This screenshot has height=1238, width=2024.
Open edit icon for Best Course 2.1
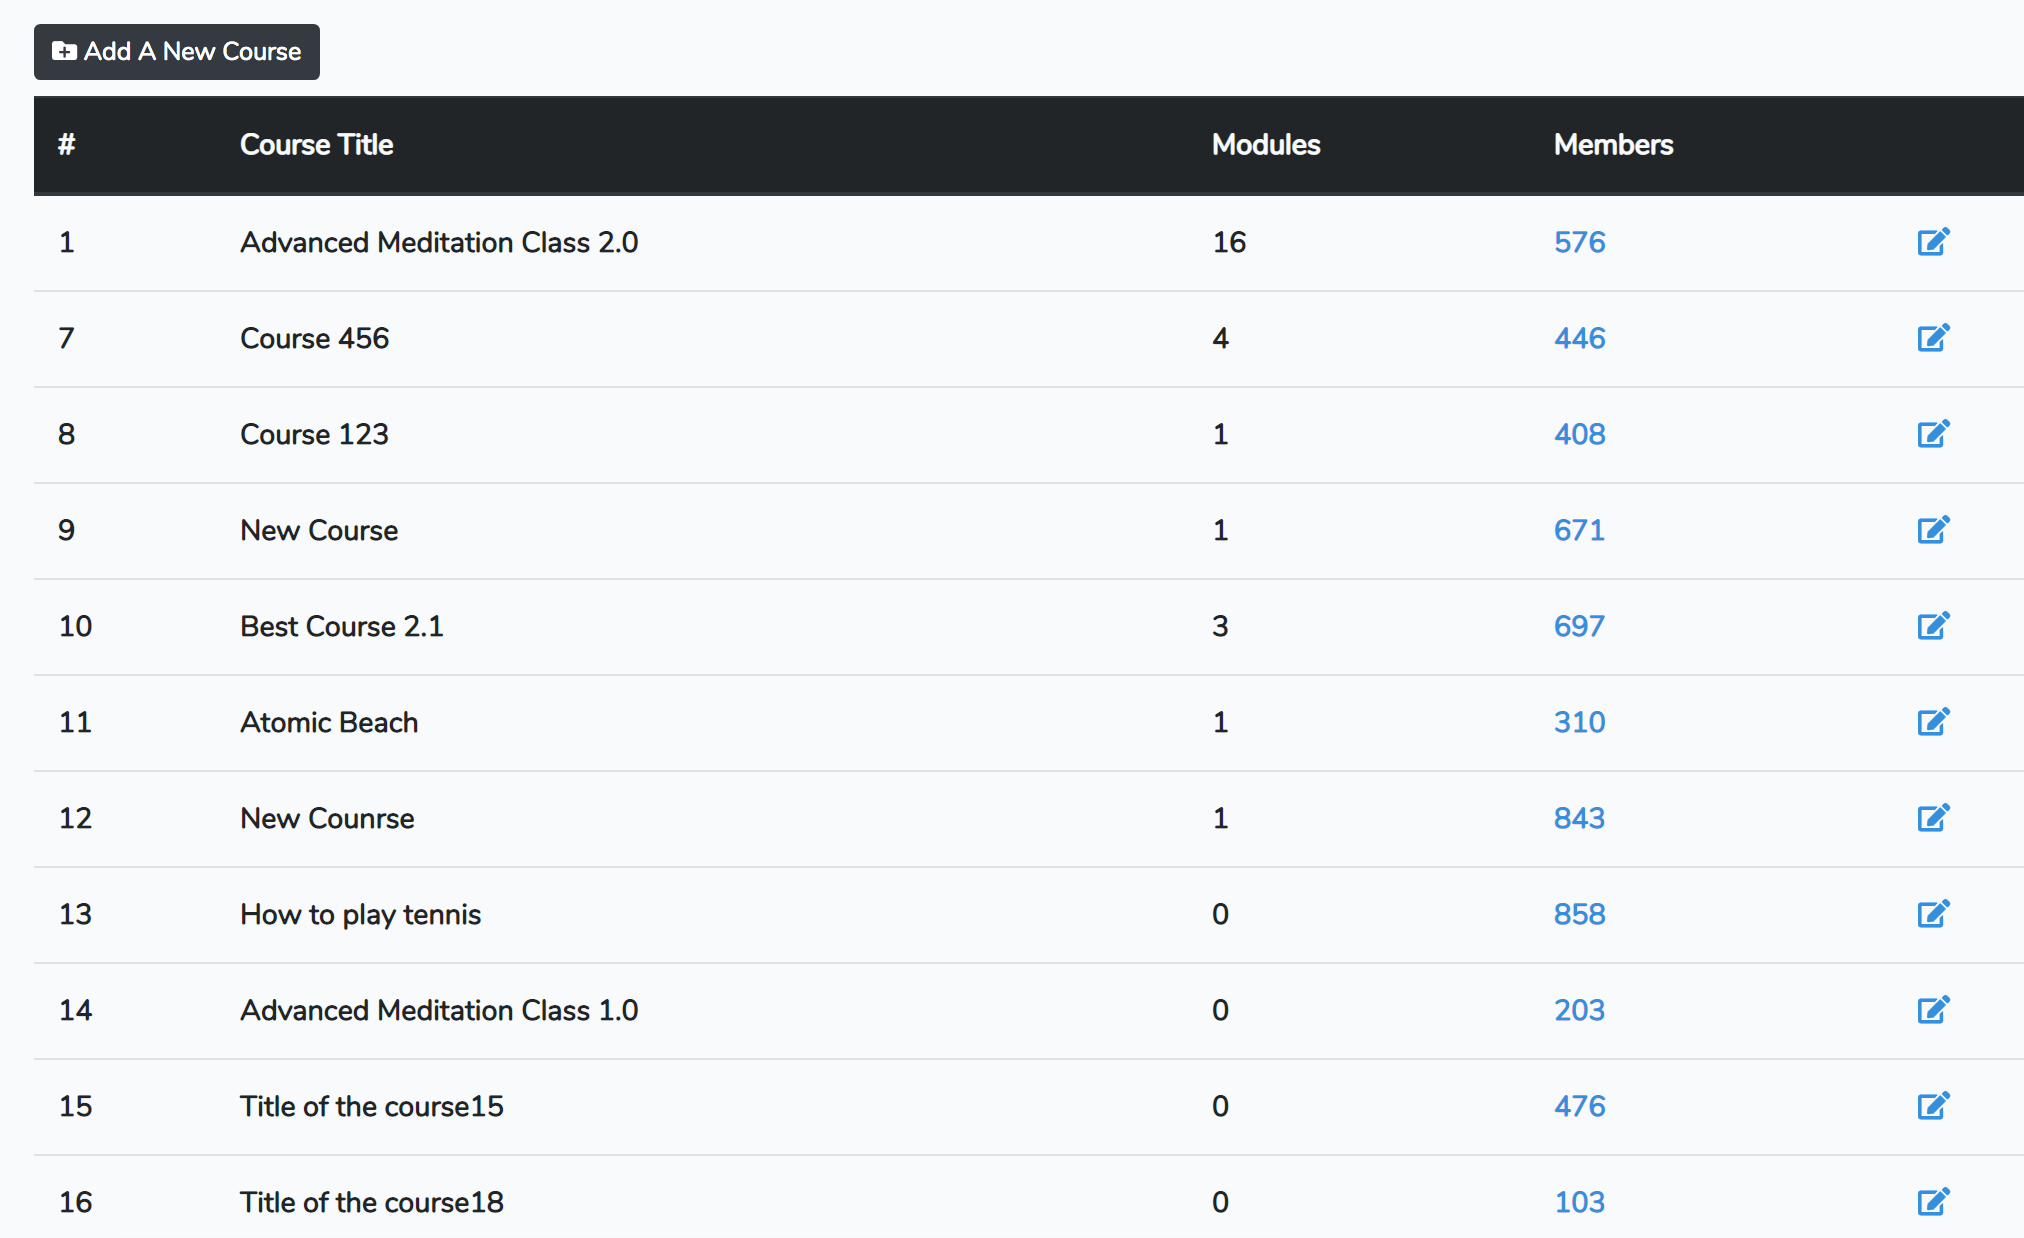[1933, 626]
